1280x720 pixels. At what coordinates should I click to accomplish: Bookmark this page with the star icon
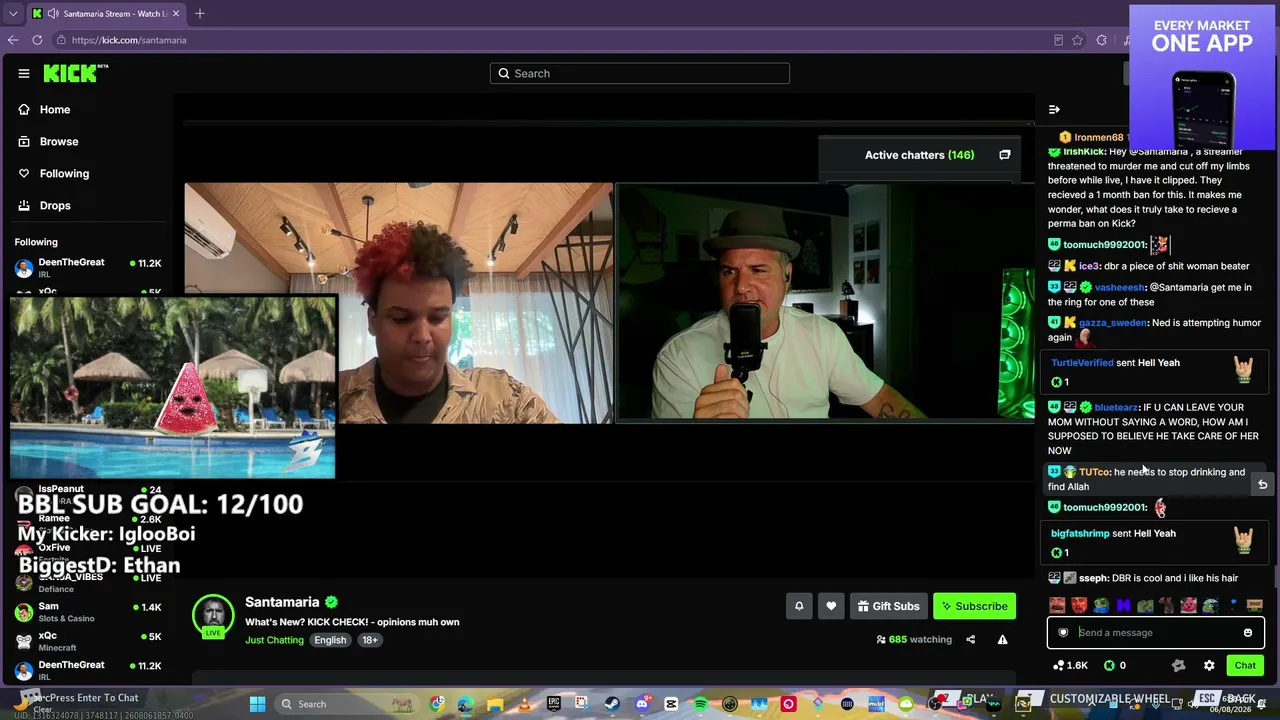[1077, 40]
